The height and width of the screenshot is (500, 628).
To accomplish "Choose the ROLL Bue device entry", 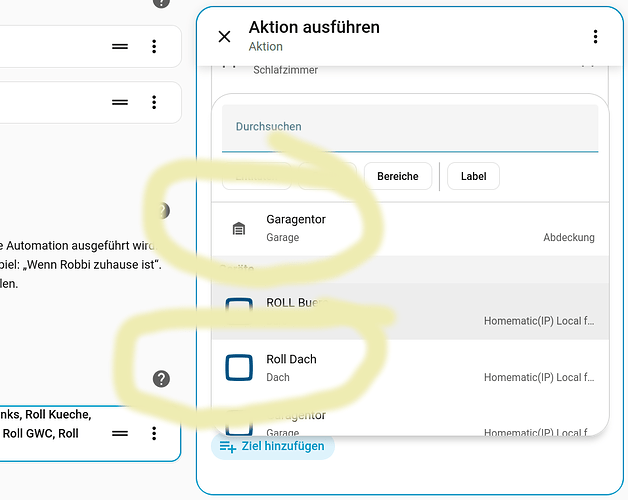I will pyautogui.click(x=410, y=311).
